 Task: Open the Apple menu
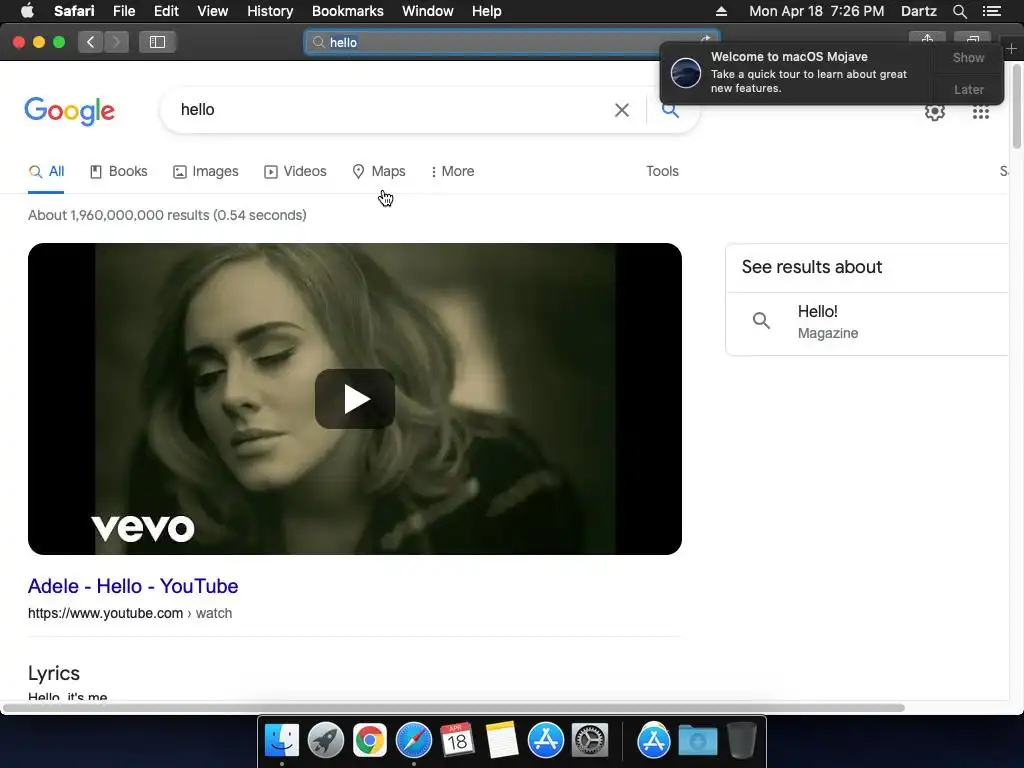coord(27,11)
